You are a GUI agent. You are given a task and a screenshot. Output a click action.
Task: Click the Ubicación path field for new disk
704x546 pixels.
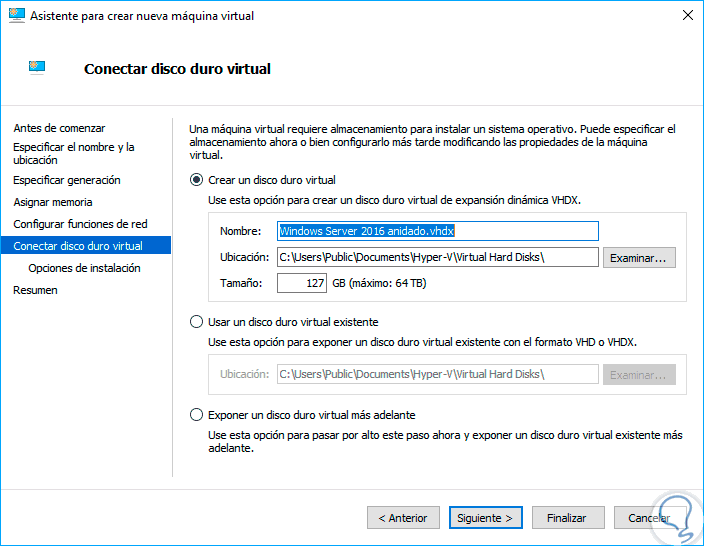(437, 258)
